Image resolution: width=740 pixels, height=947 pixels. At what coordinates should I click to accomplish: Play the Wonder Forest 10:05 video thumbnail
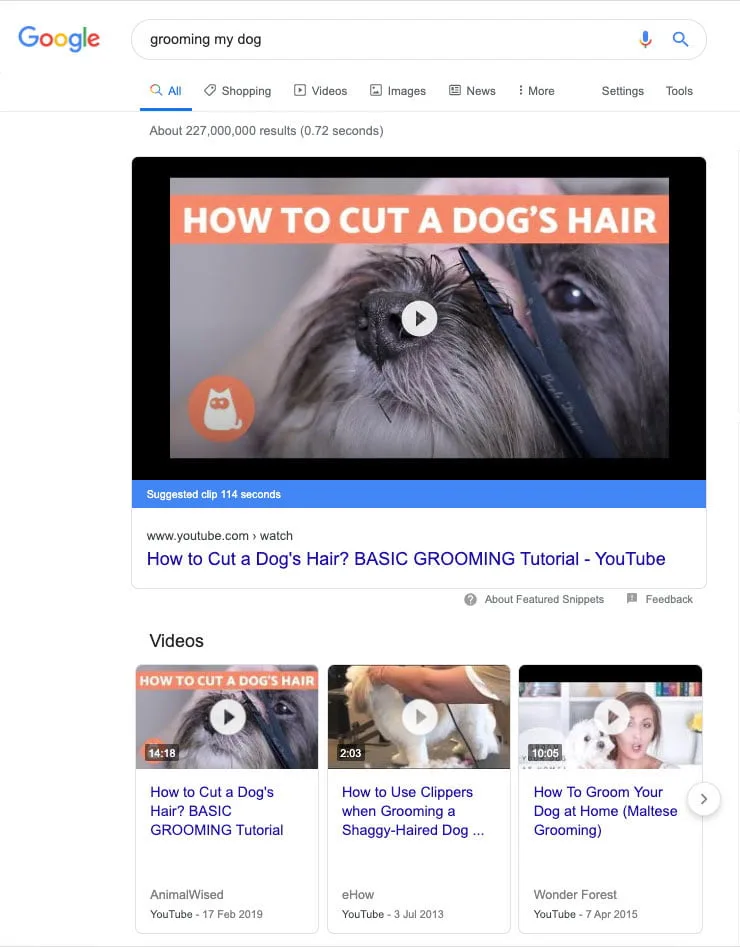coord(610,717)
